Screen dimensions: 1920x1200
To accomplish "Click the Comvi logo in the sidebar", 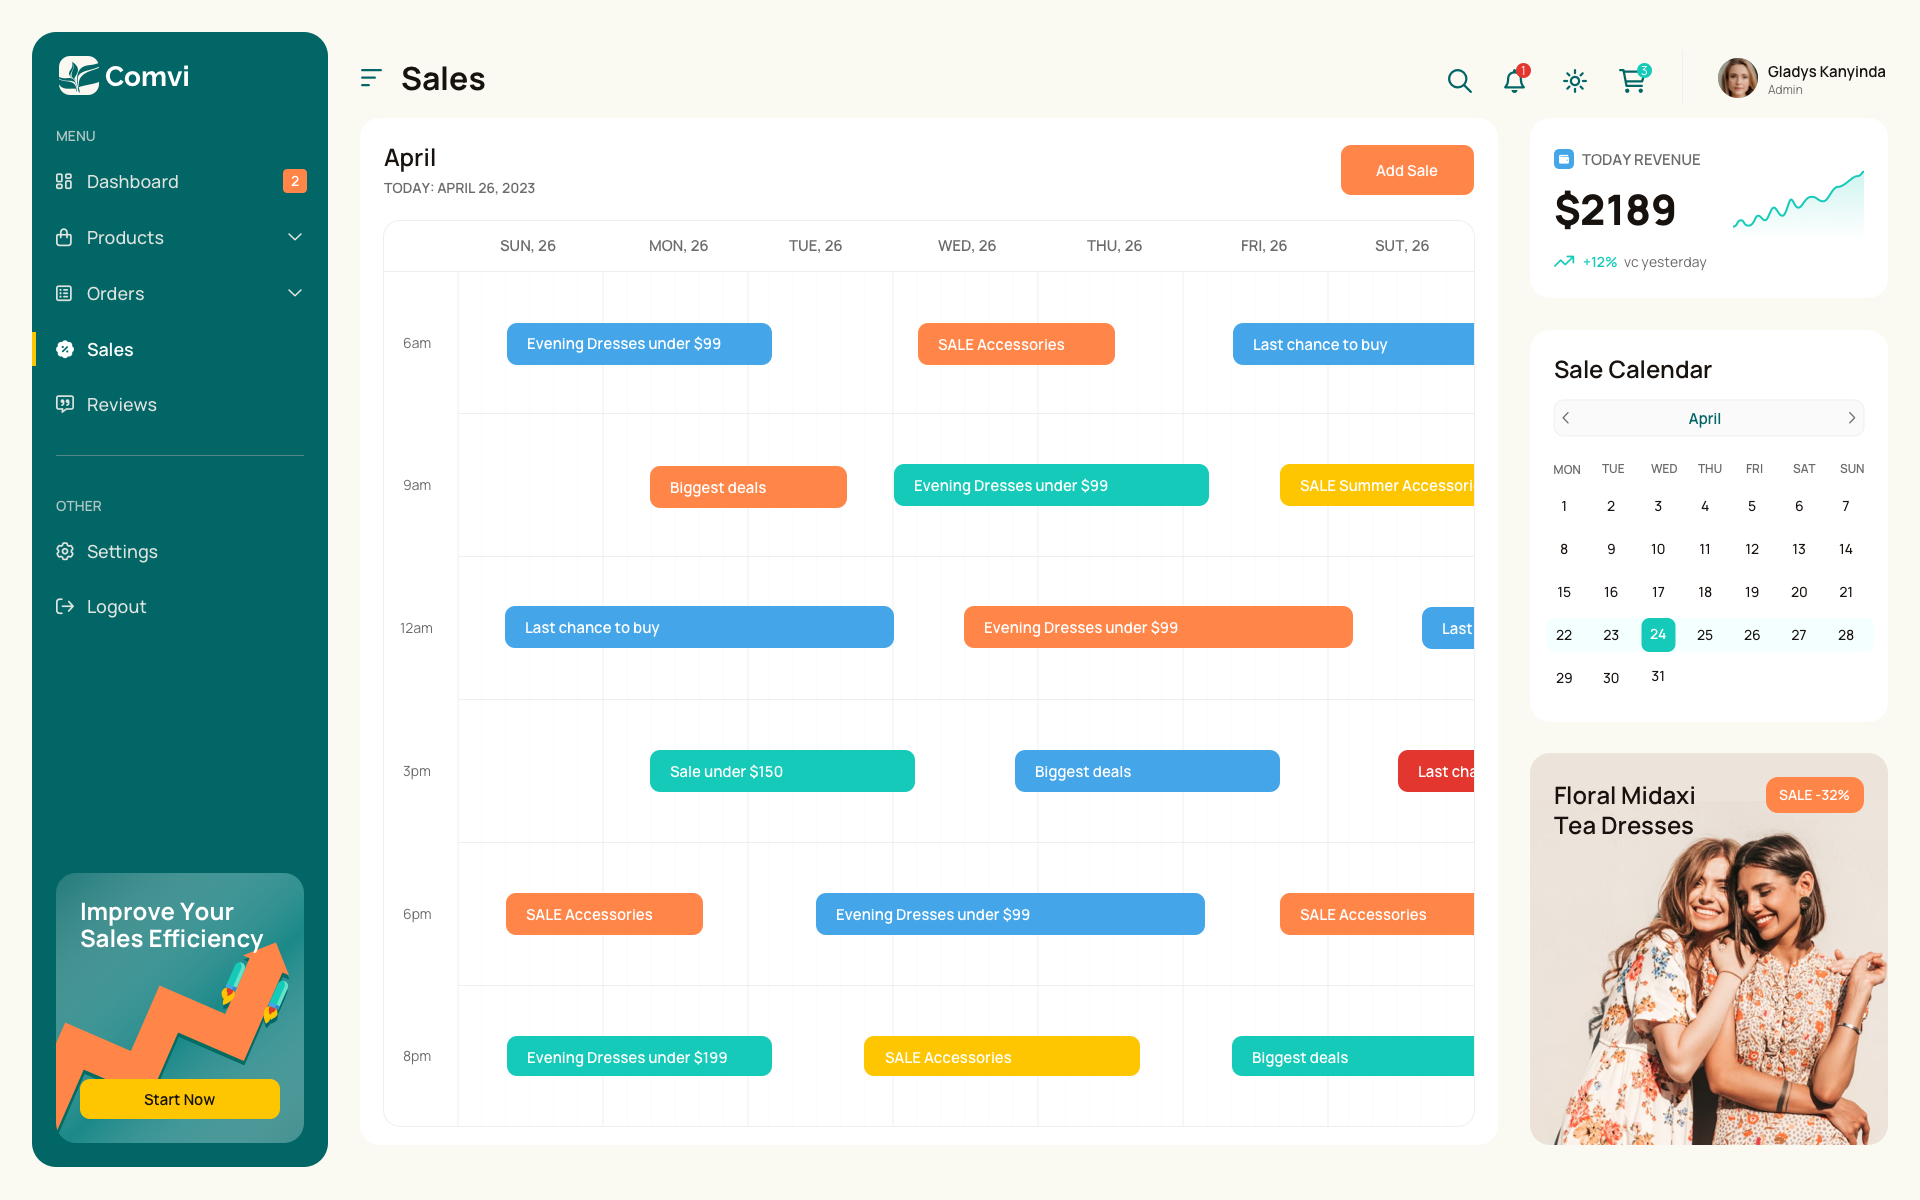I will pyautogui.click(x=122, y=76).
